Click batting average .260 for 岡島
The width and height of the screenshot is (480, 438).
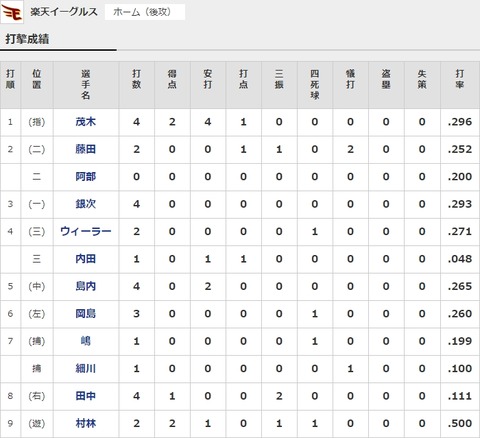point(460,314)
